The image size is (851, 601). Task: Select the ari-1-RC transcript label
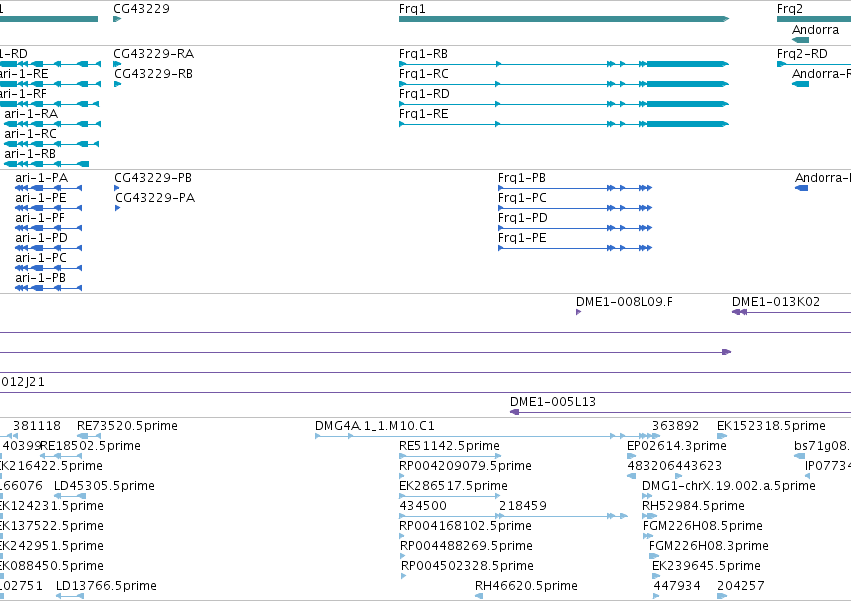[x=30, y=134]
